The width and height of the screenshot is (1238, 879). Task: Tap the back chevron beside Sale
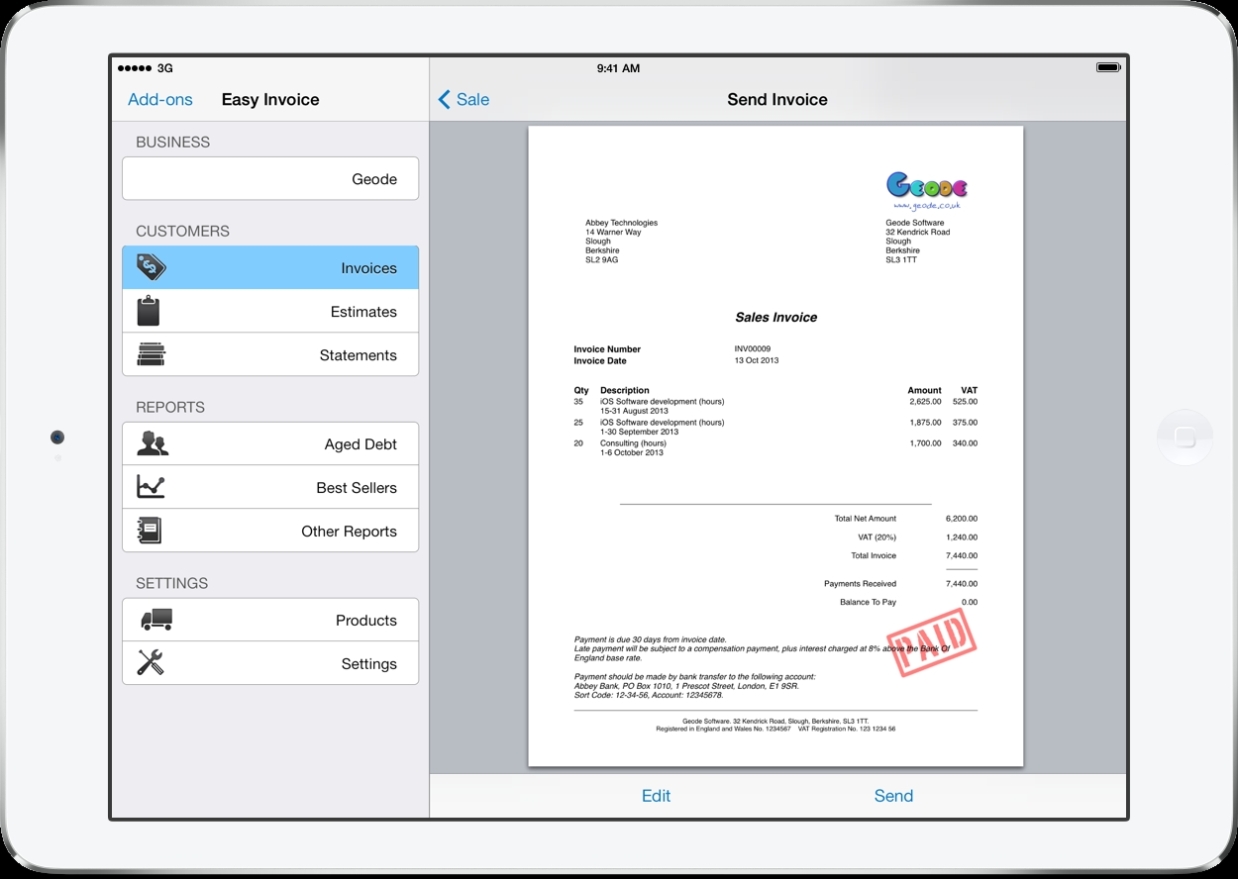click(444, 99)
